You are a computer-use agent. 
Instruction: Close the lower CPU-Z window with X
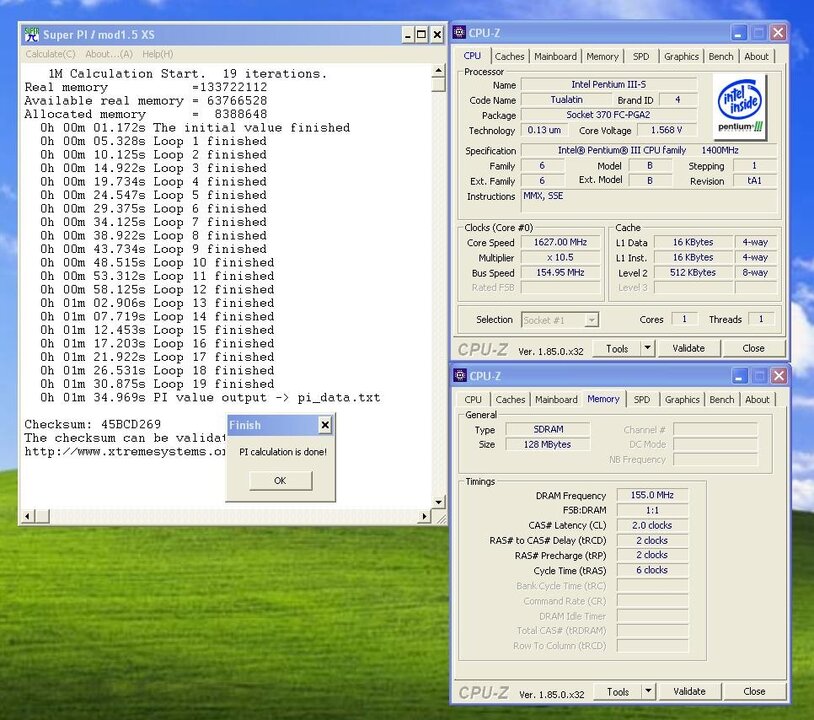779,376
